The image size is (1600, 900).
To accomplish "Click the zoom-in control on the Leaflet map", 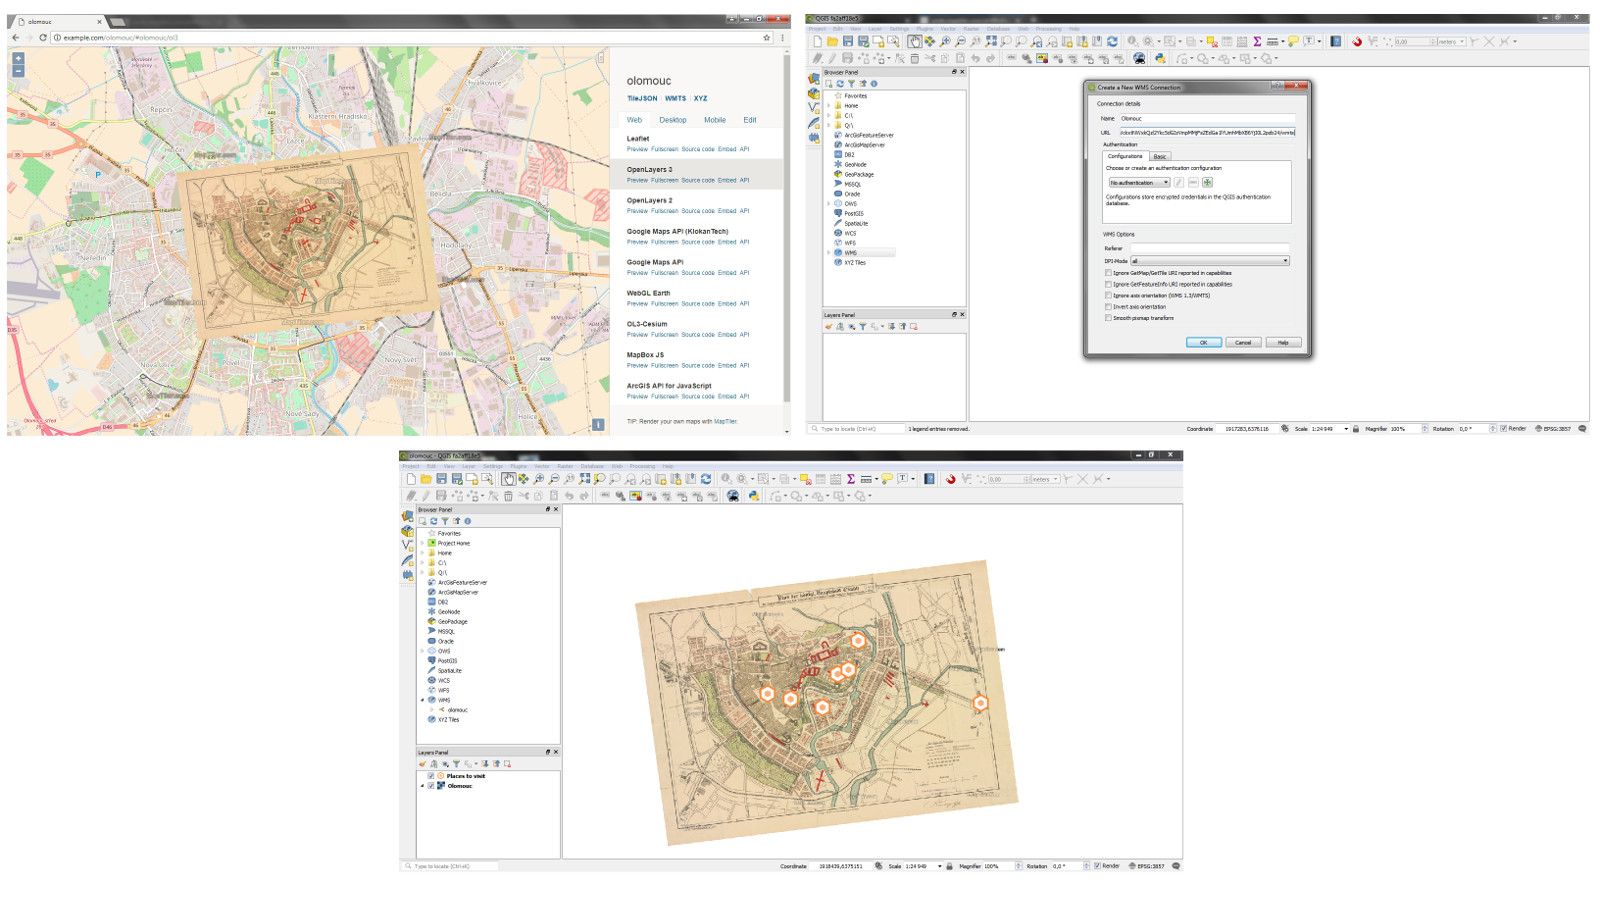I will click(17, 60).
